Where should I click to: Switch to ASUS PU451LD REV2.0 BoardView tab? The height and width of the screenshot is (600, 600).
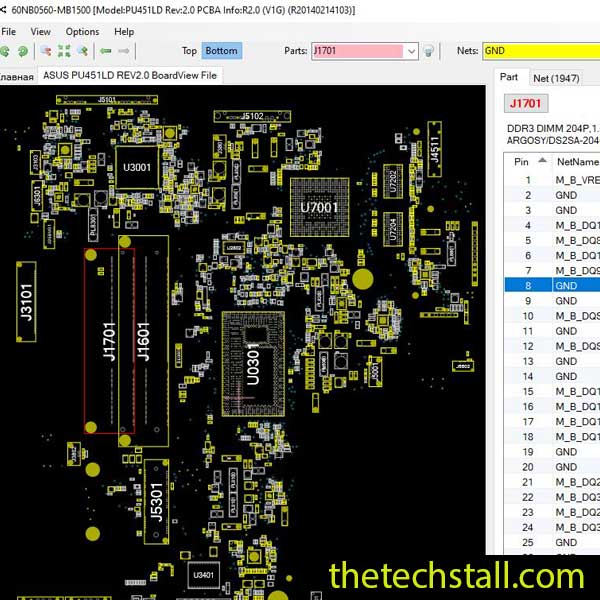click(130, 75)
